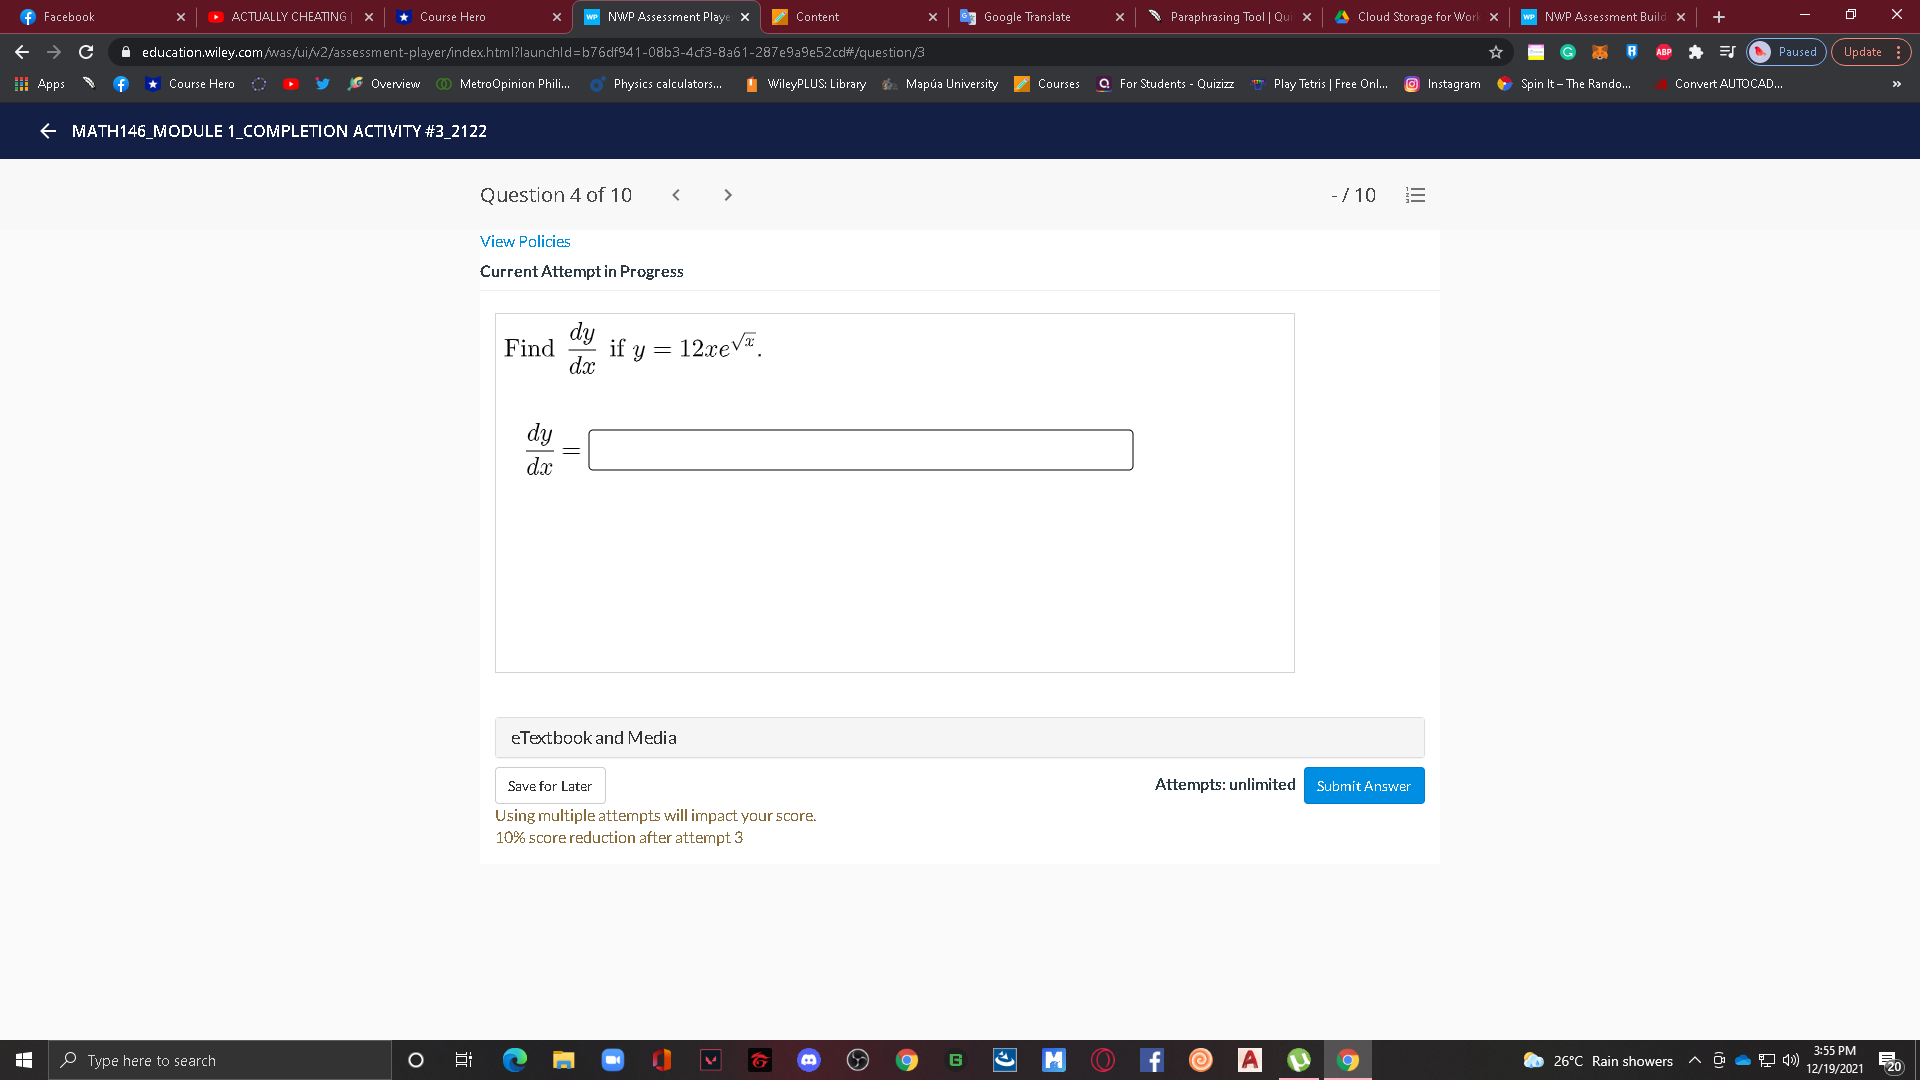The width and height of the screenshot is (1920, 1080).
Task: Open Discord from the taskbar
Action: 808,1060
